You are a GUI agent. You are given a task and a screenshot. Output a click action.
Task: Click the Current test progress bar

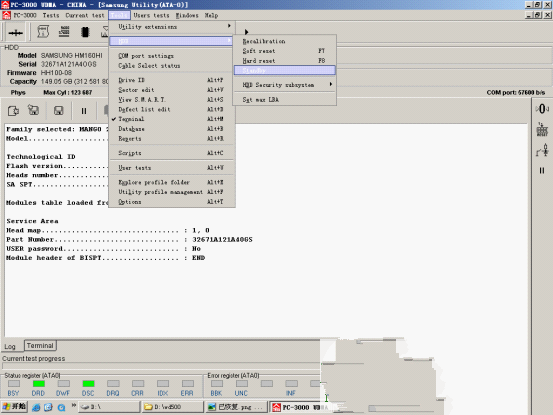[162, 366]
